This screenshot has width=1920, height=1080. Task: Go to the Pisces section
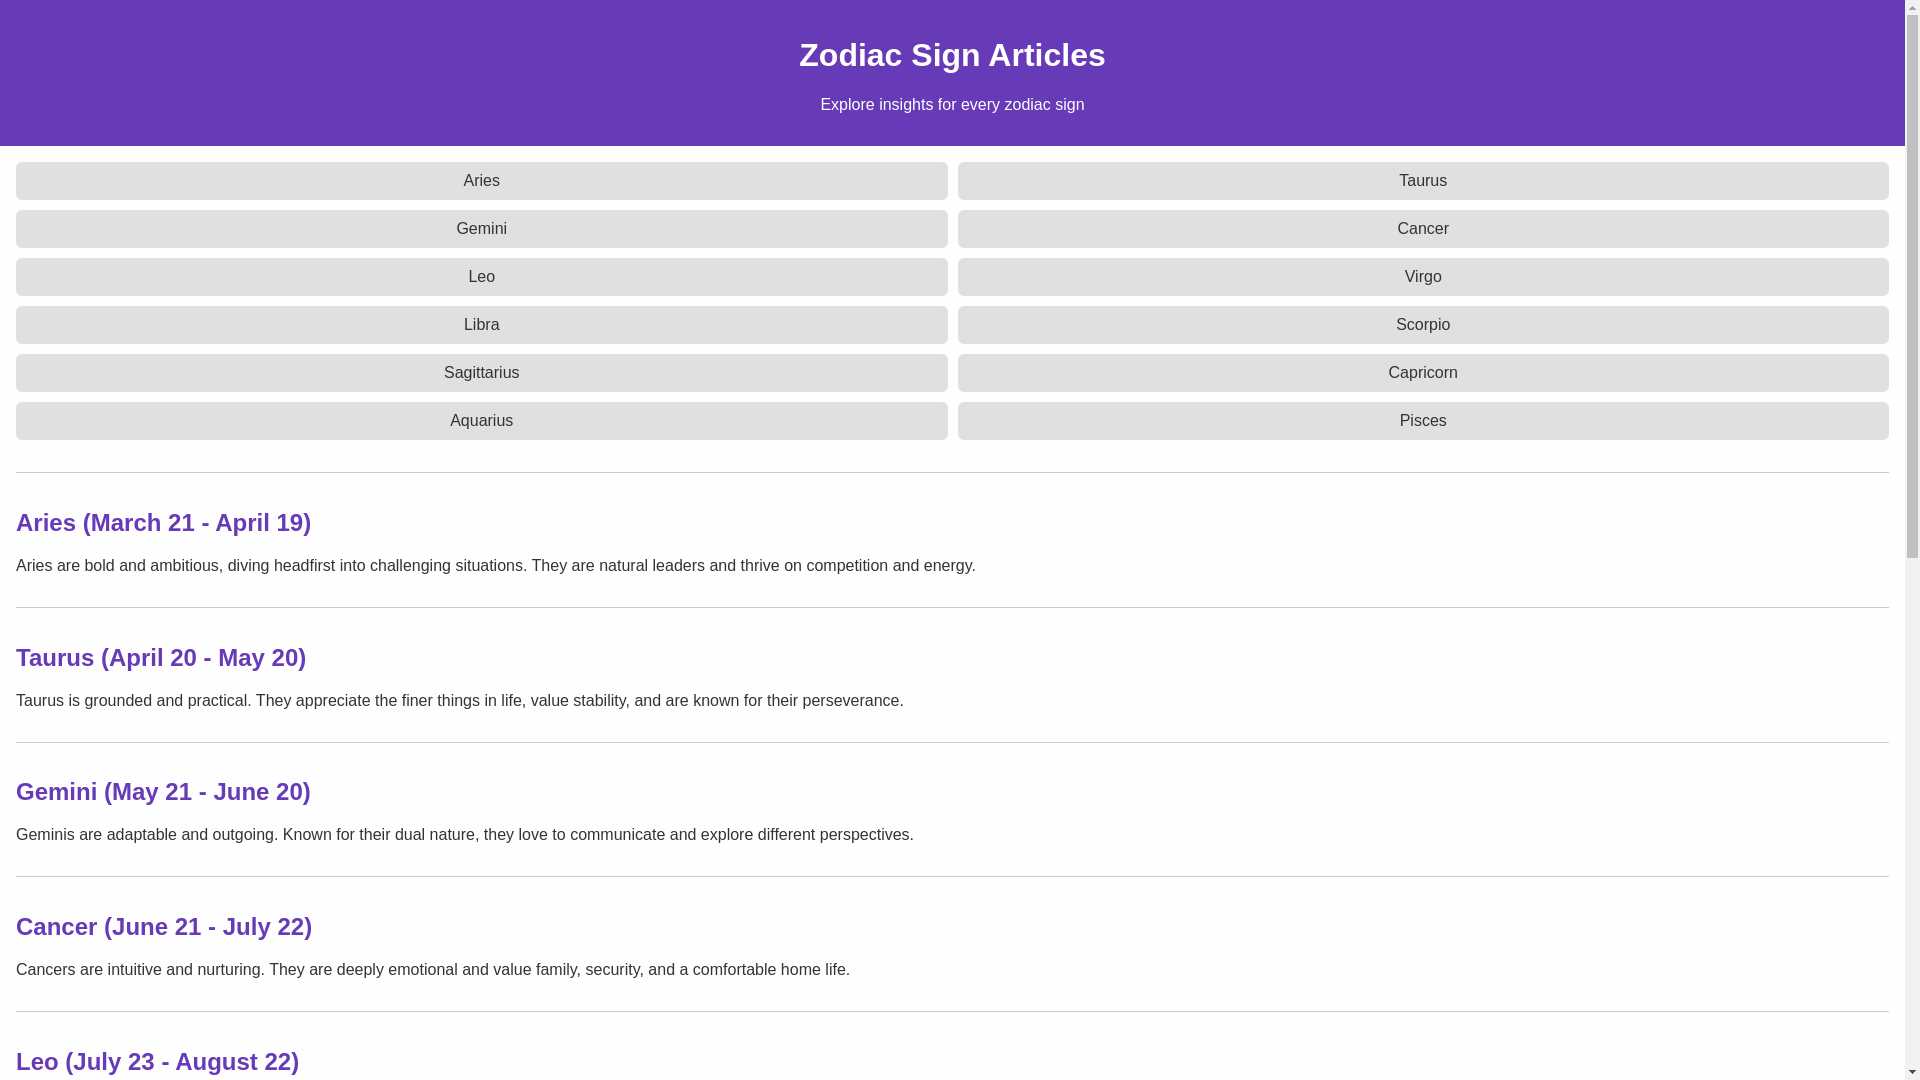[x=1422, y=421]
